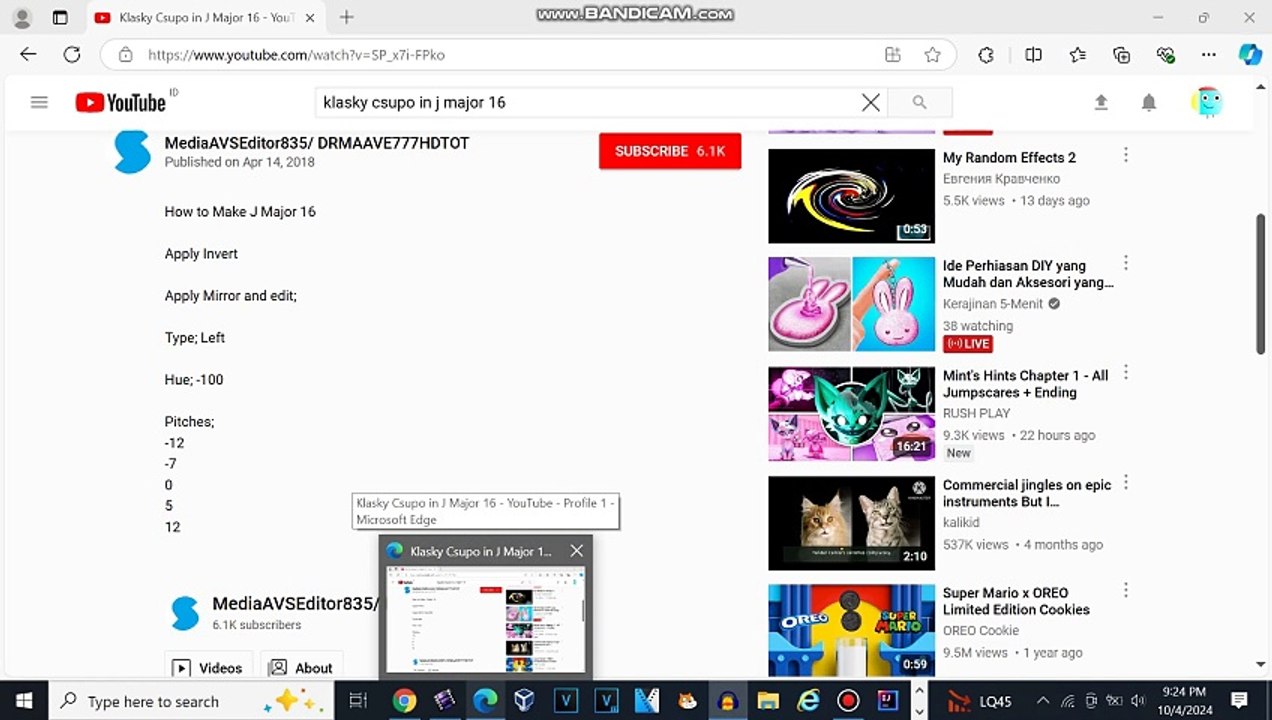This screenshot has width=1272, height=720.
Task: Clear the YouTube search text with X
Action: (871, 102)
